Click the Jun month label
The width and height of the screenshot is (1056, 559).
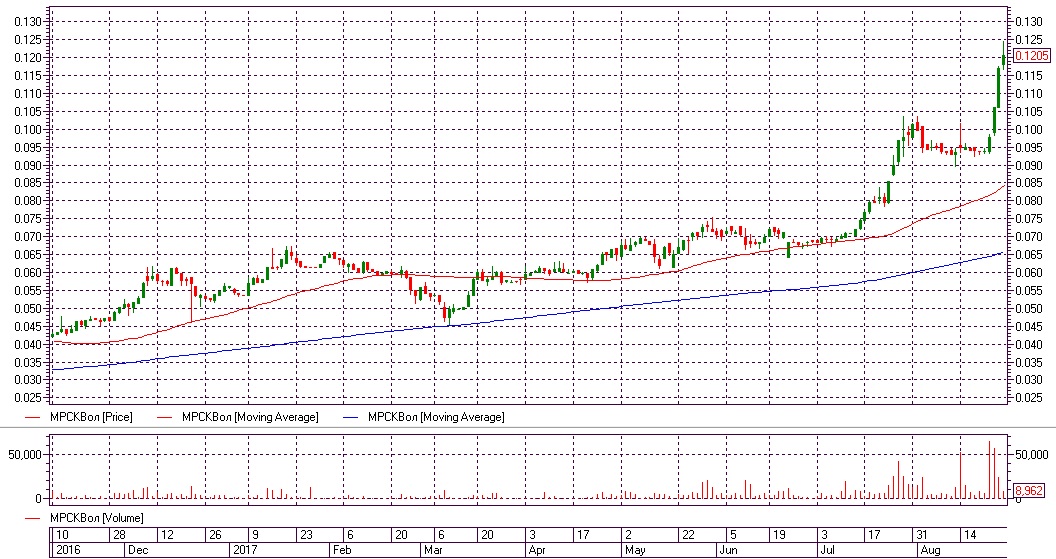(x=729, y=550)
